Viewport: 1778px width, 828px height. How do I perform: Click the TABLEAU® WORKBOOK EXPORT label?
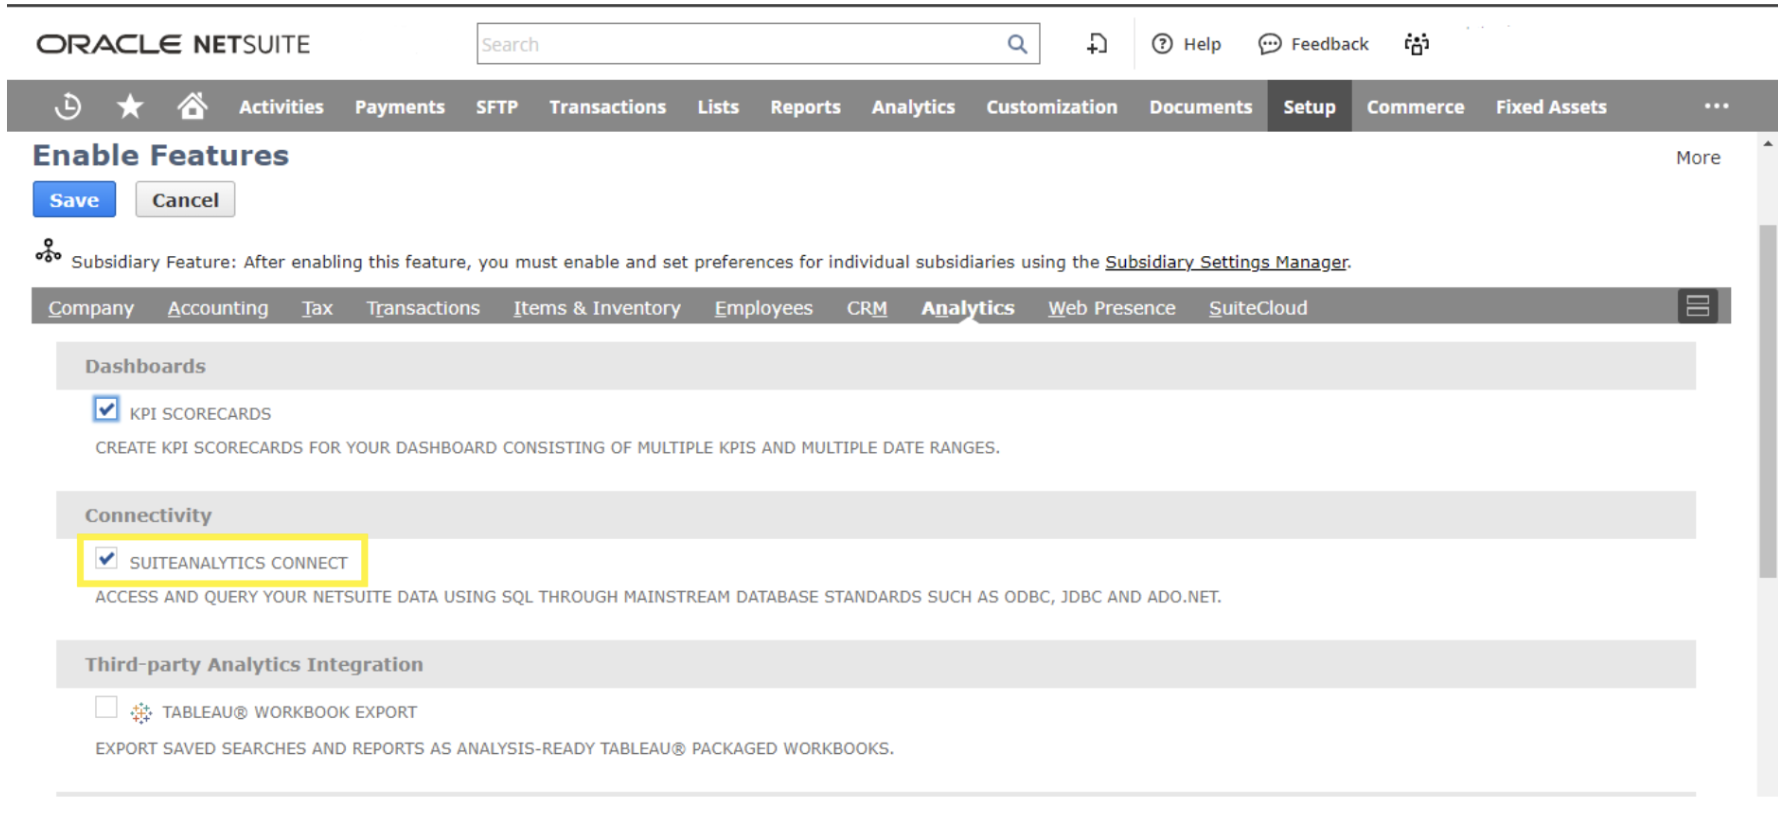click(290, 712)
